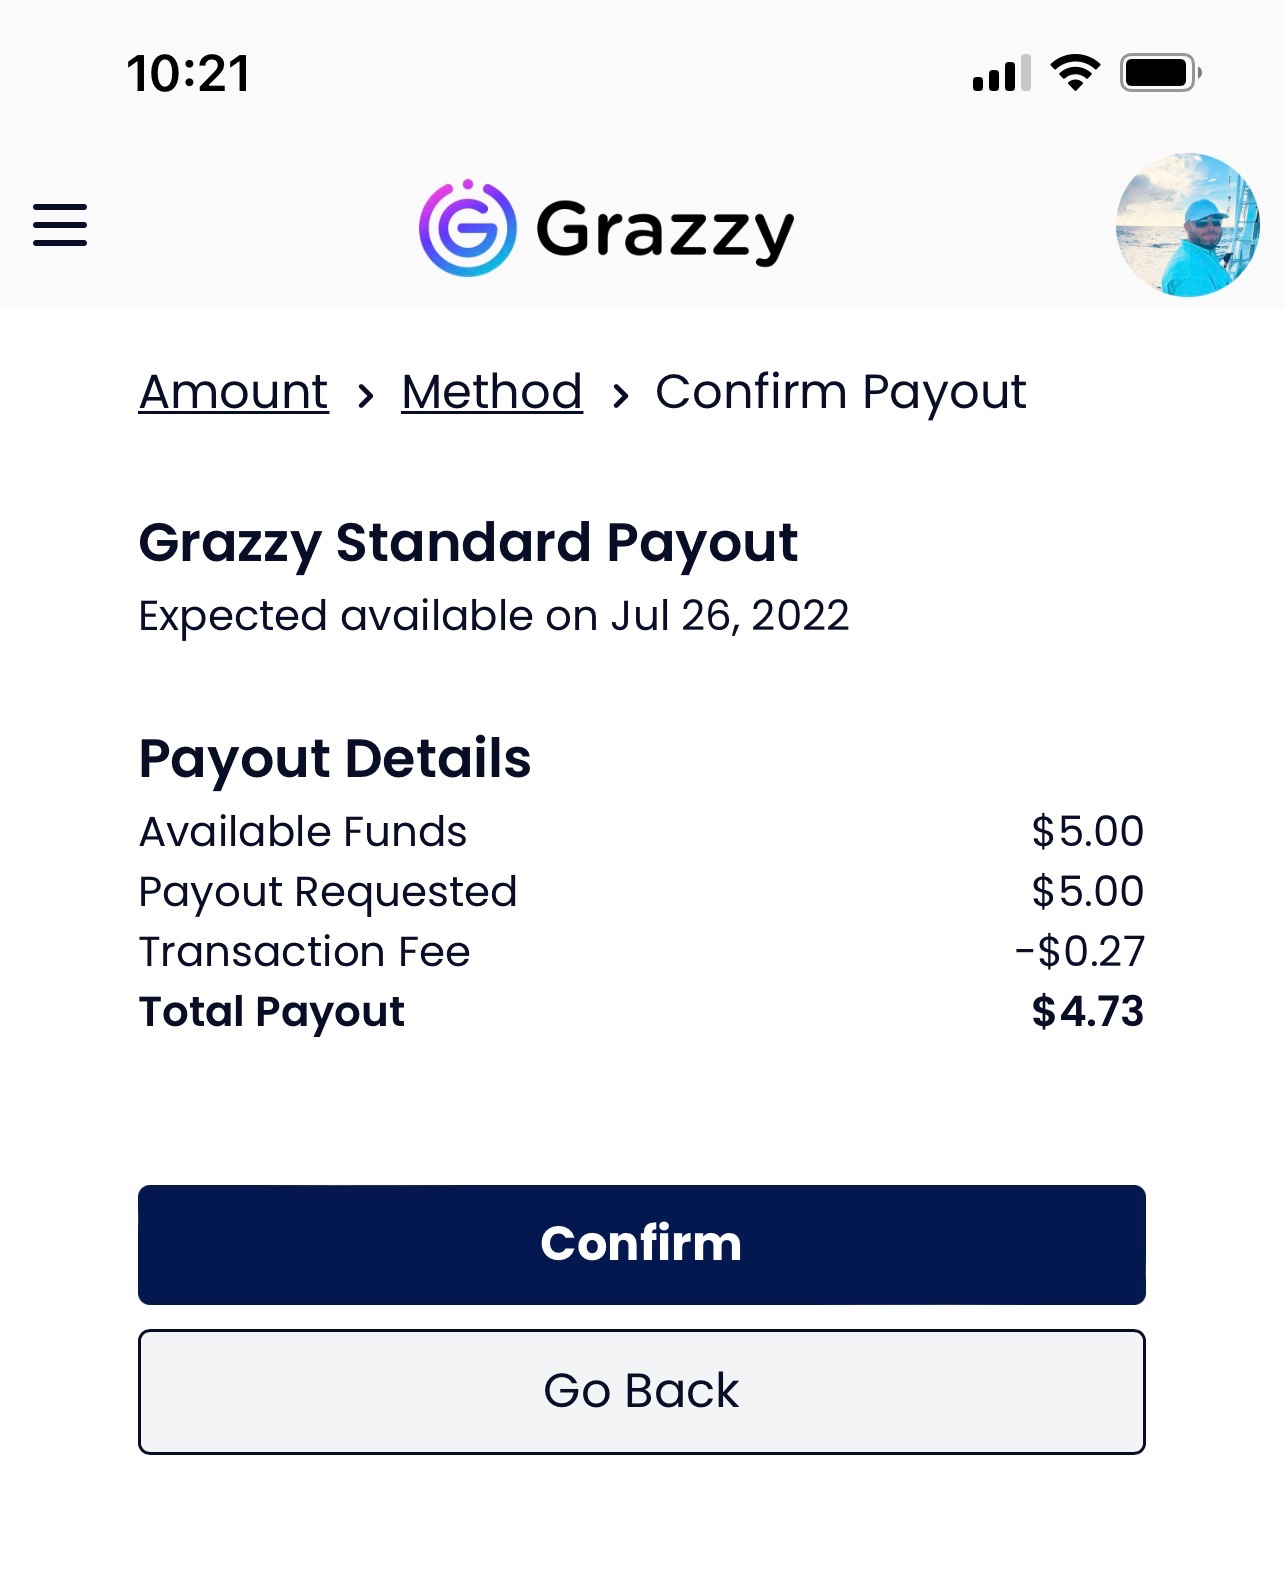The image size is (1284, 1574).
Task: Return to the Method step
Action: 492,391
